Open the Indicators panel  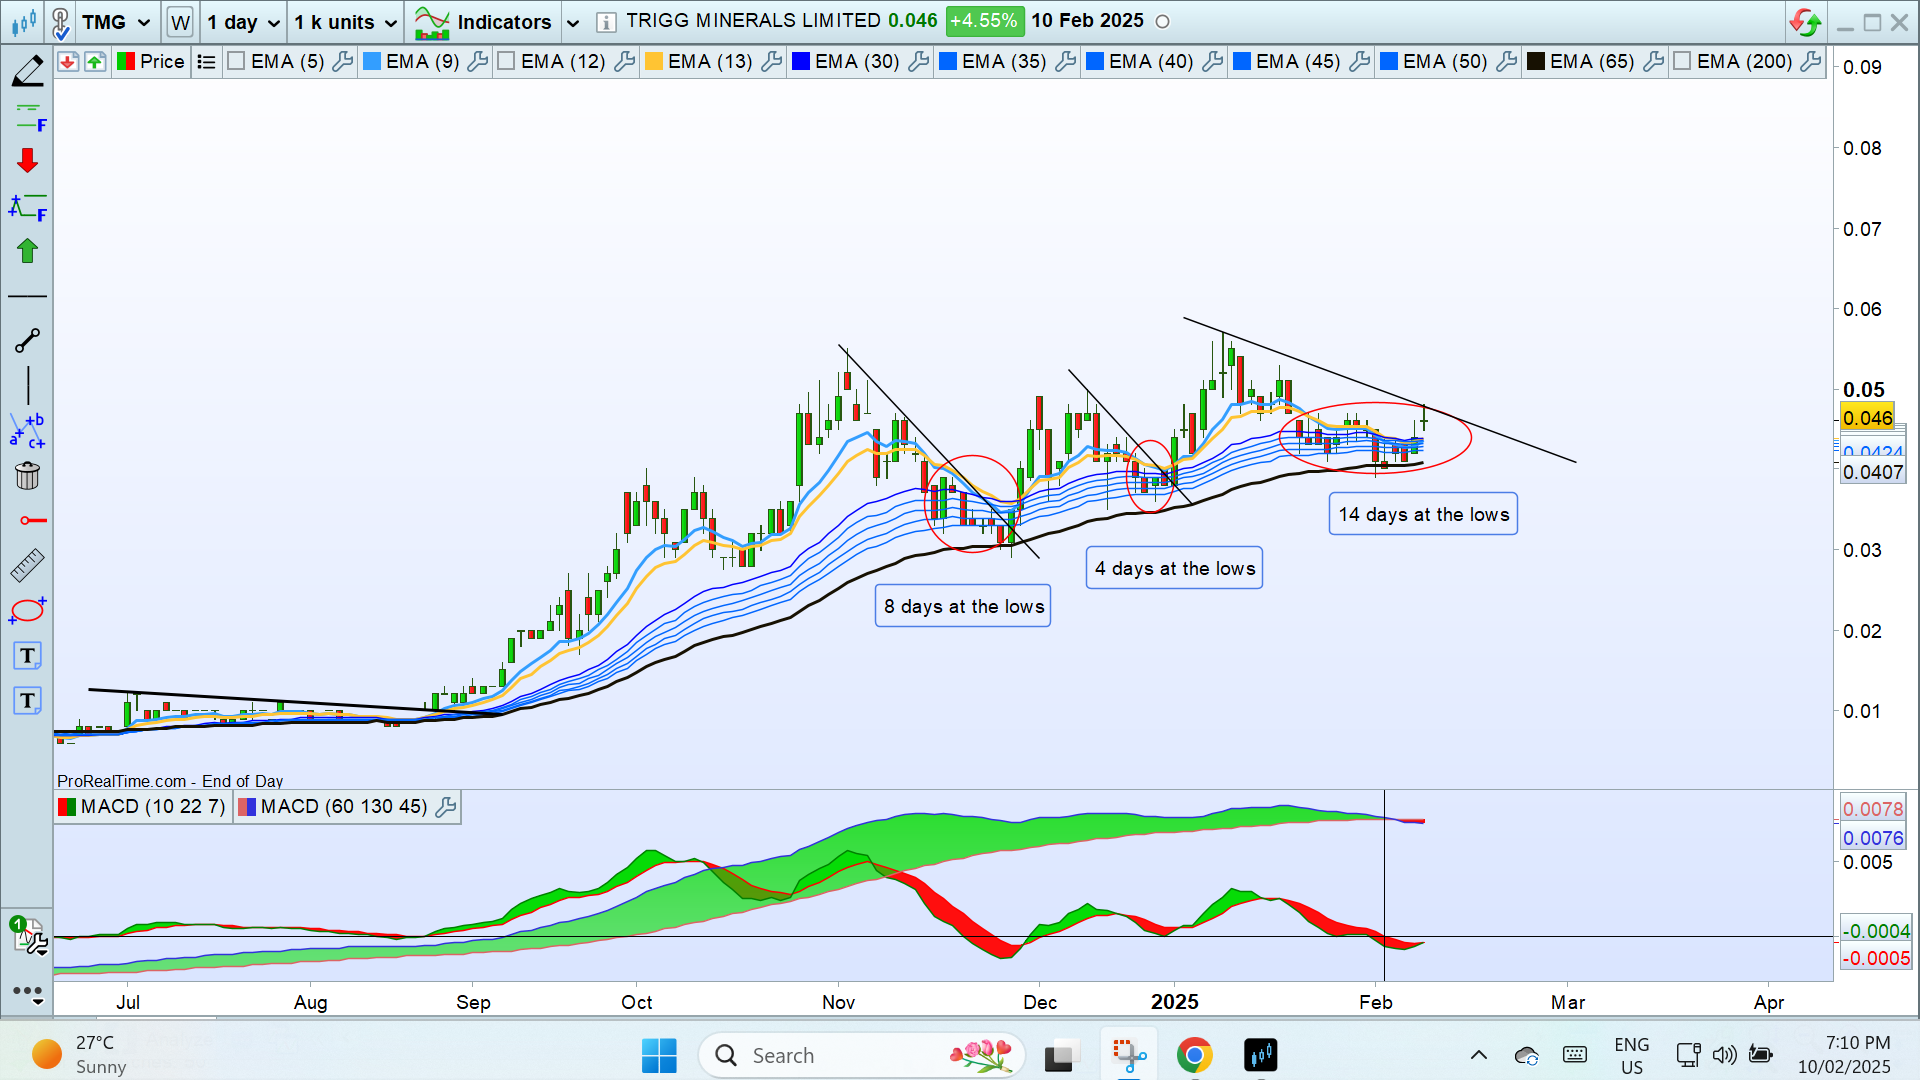point(483,22)
